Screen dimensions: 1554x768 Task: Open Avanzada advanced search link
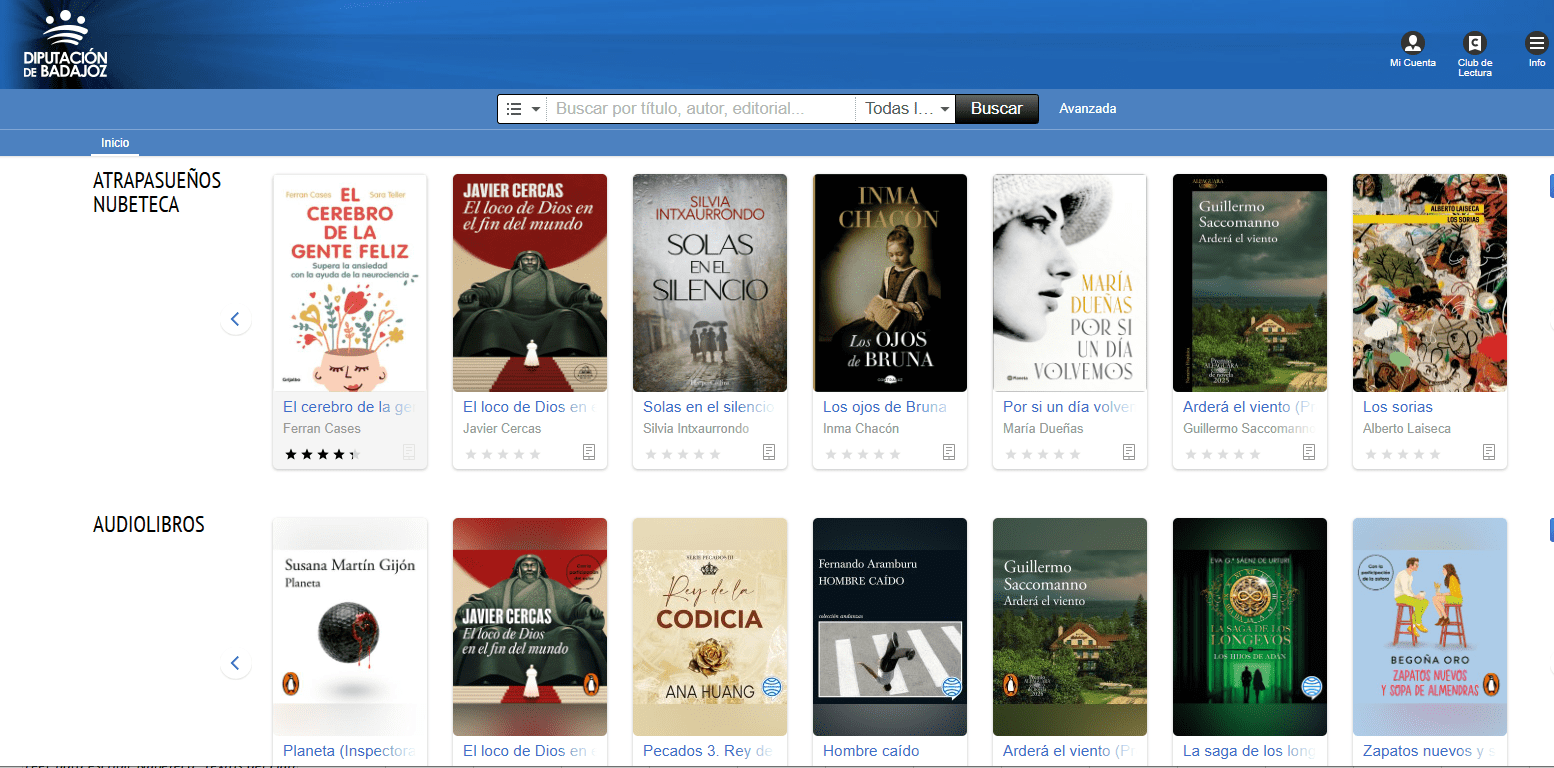(x=1087, y=109)
